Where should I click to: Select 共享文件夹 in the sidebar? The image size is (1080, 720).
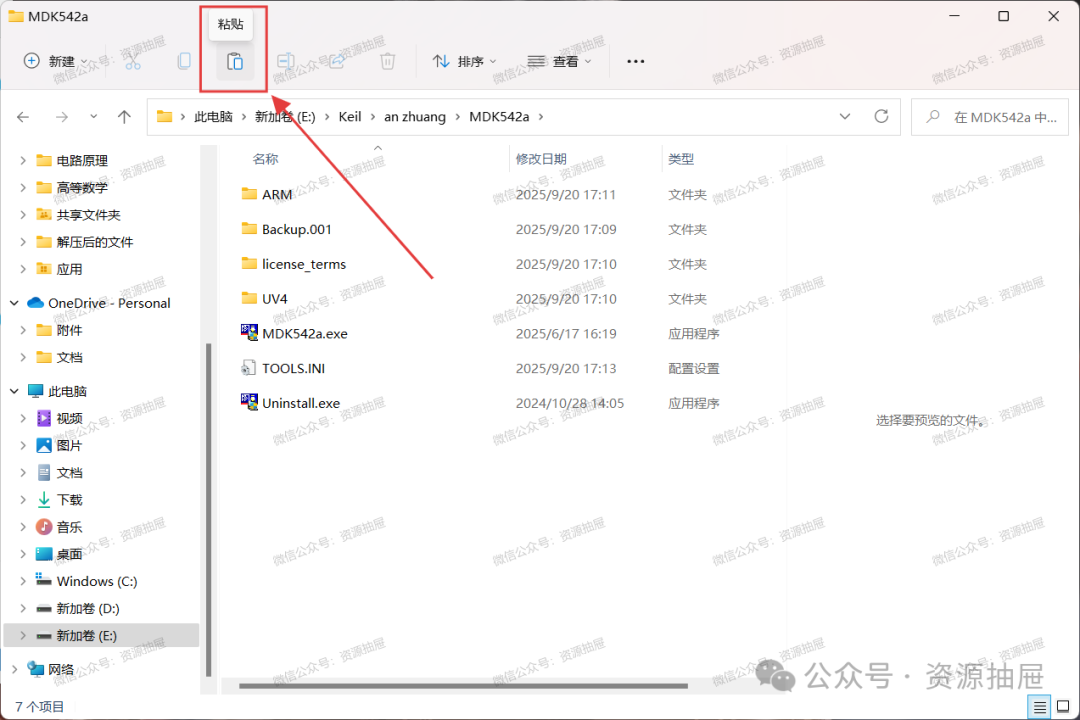(88, 215)
